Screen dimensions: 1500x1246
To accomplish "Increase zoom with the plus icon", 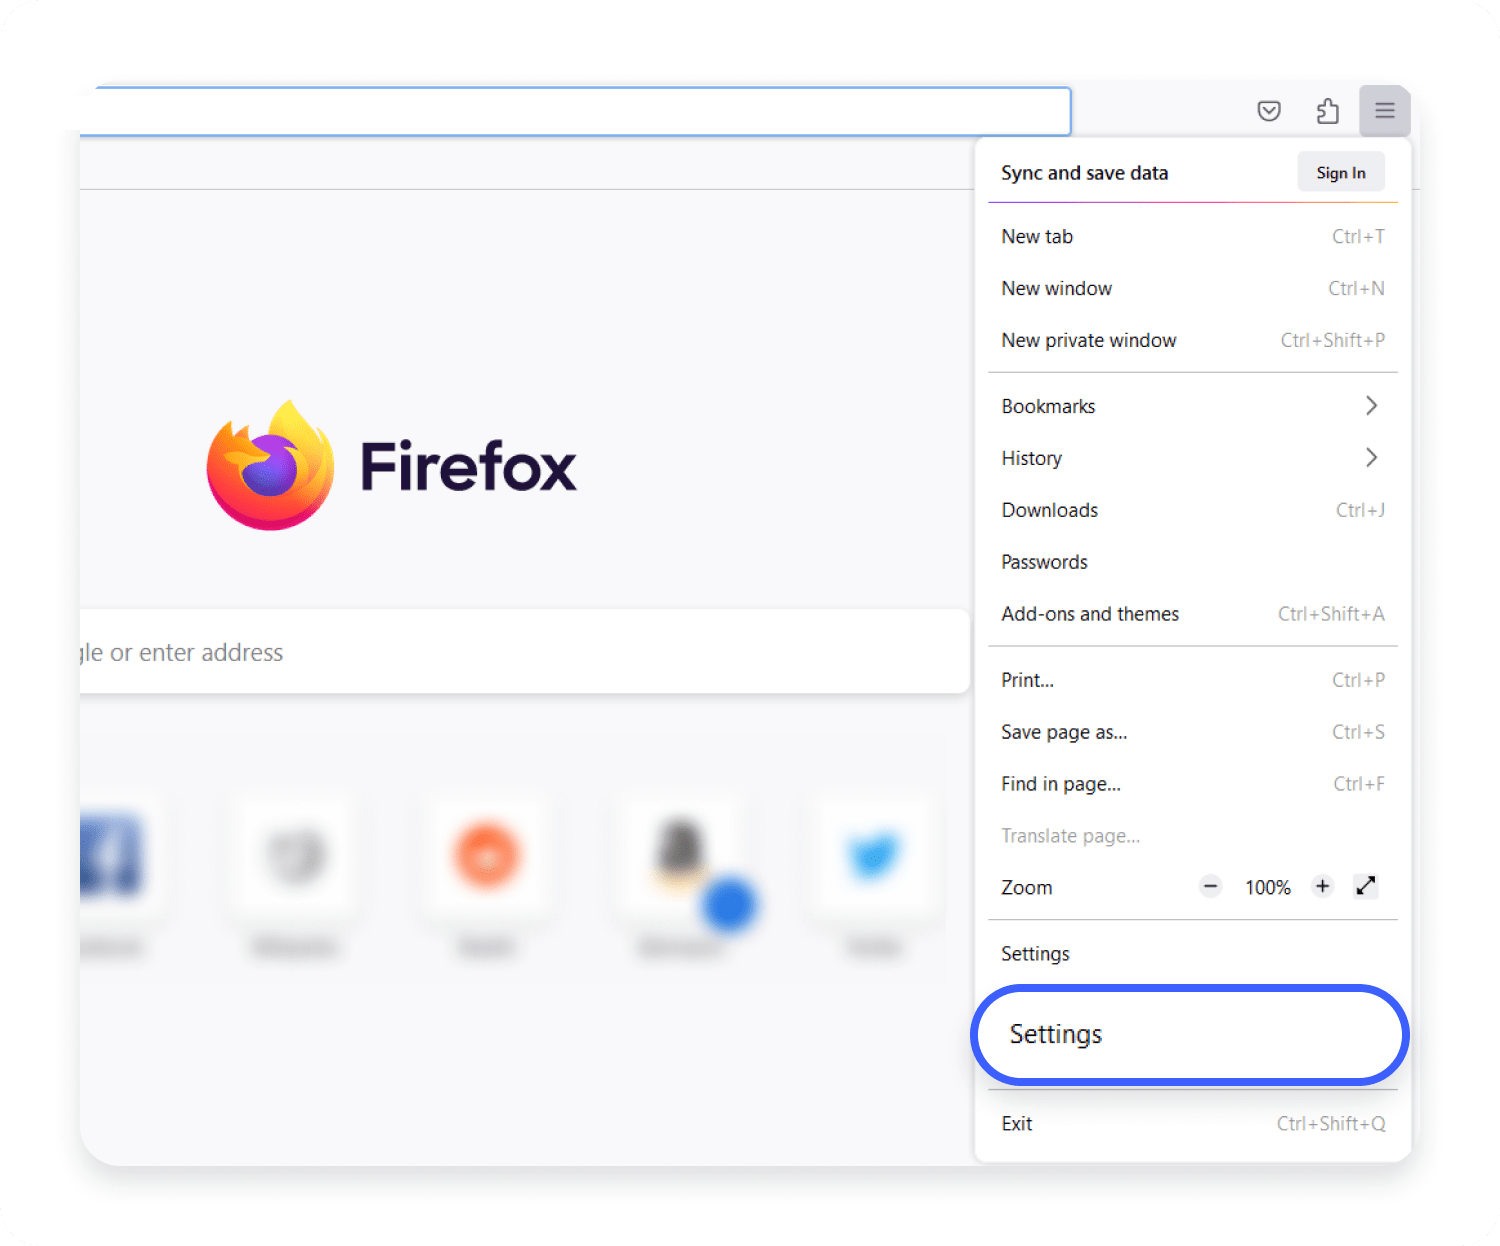I will (x=1323, y=886).
